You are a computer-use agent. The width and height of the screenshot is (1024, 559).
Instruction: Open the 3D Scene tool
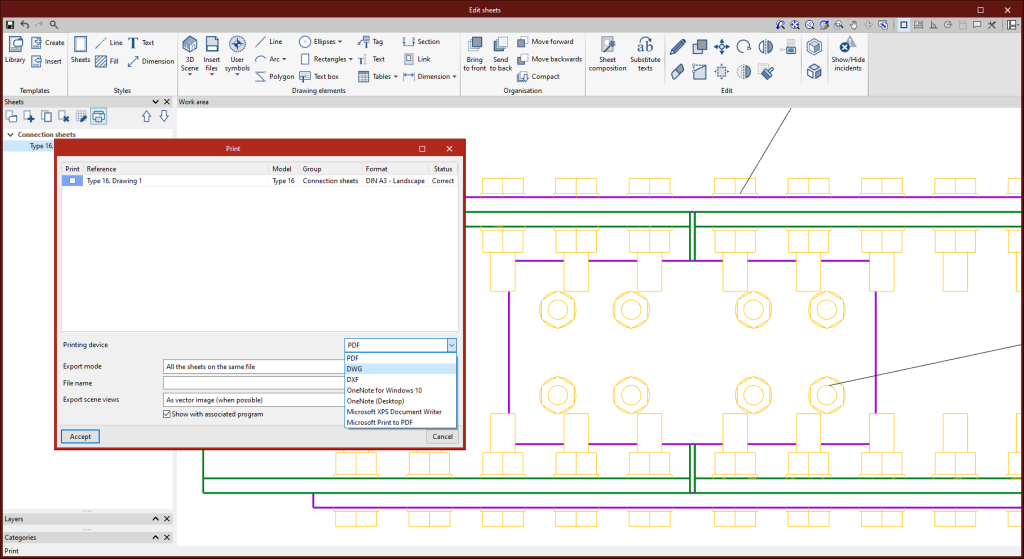190,52
